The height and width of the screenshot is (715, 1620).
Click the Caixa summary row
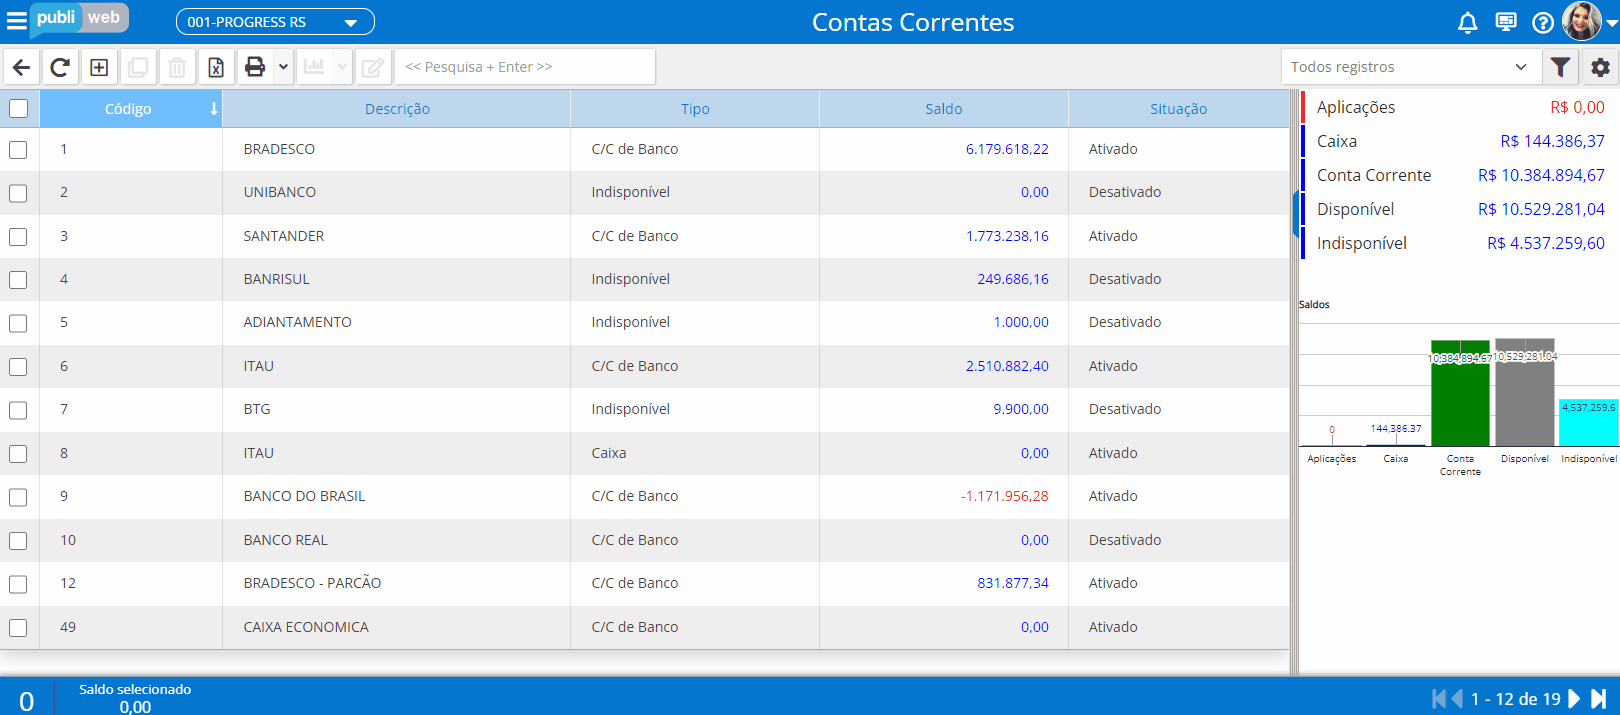click(x=1460, y=141)
